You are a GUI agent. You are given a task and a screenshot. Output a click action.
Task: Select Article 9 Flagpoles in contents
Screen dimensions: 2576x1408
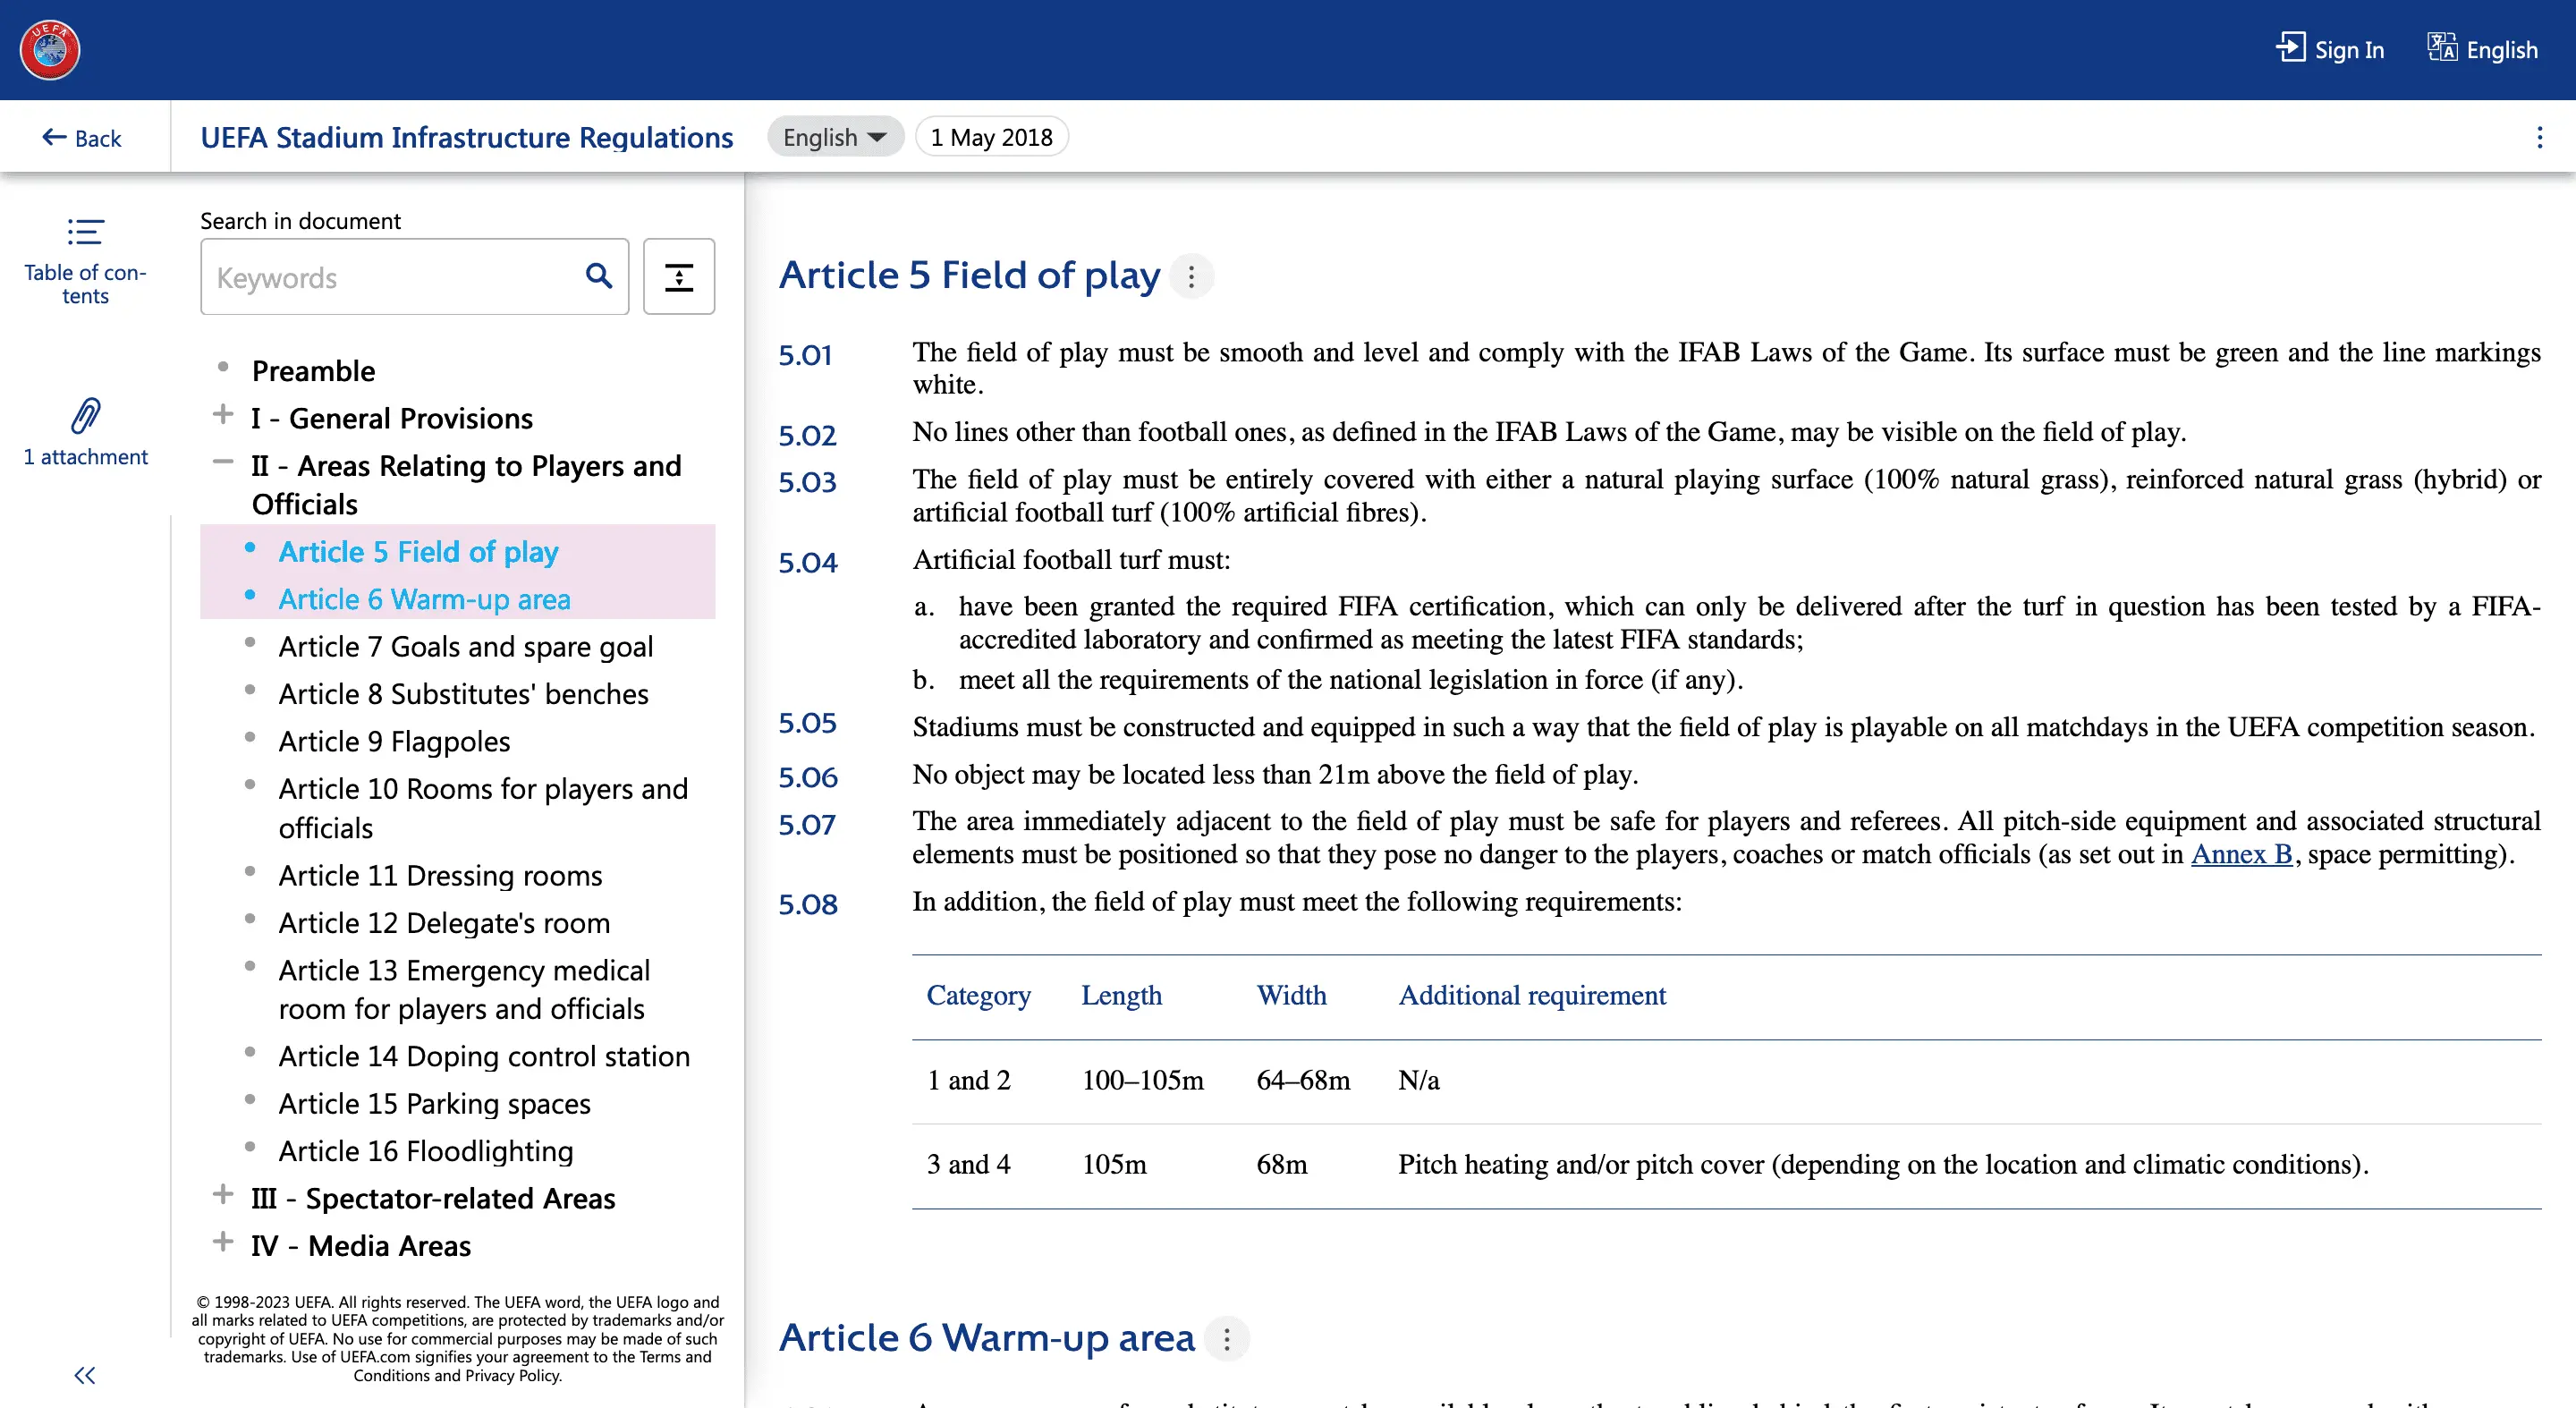(x=394, y=741)
